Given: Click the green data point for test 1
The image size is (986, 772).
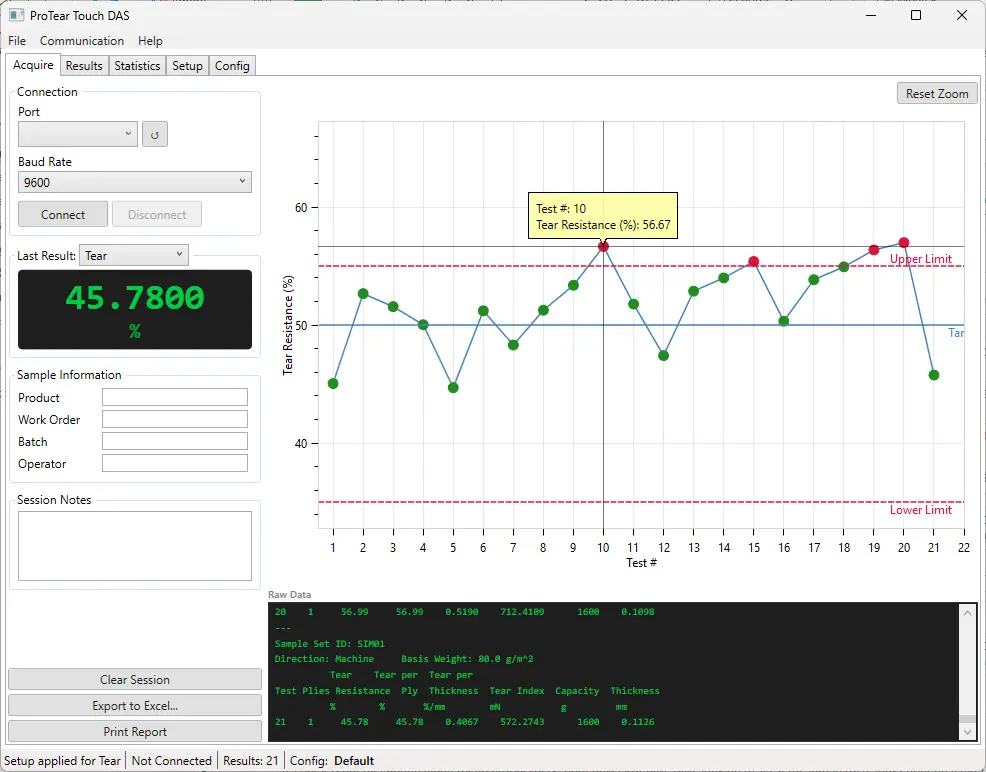Looking at the screenshot, I should (x=333, y=383).
